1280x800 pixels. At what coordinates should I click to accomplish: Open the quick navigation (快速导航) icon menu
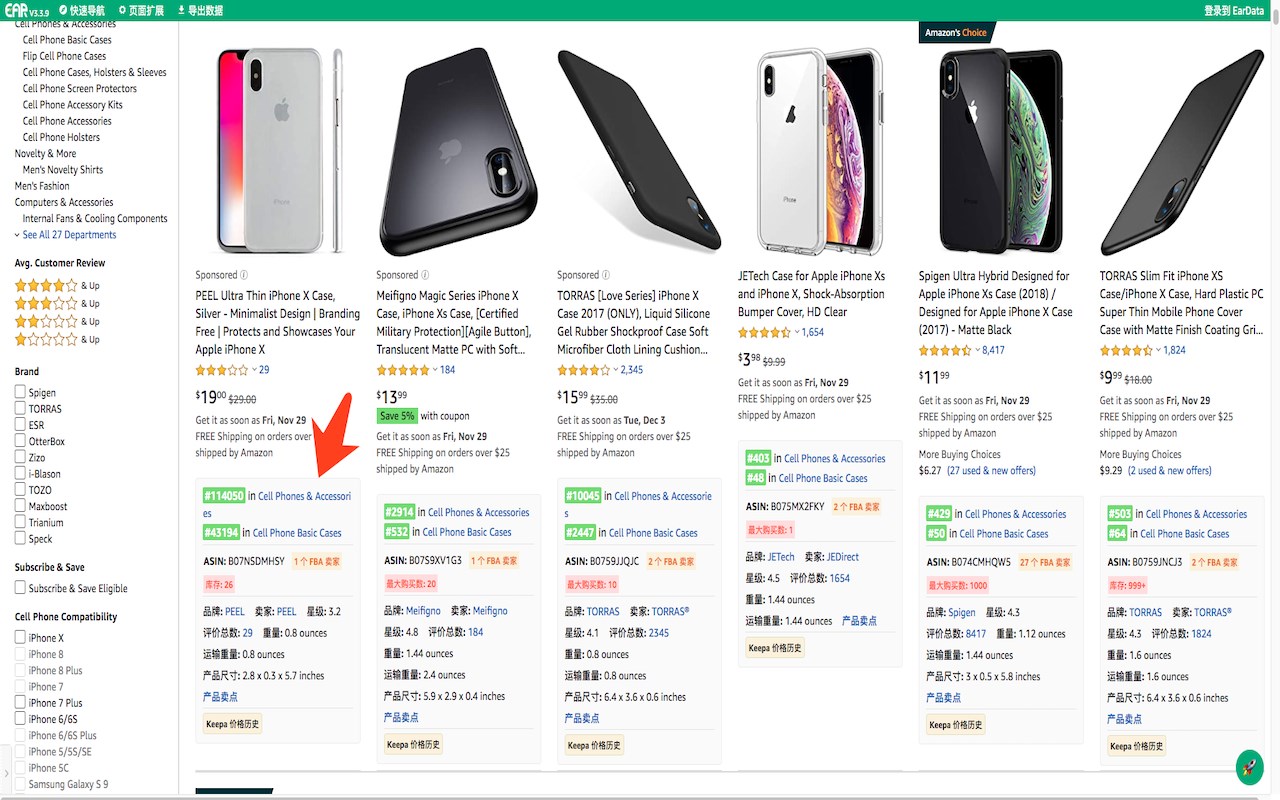pos(62,10)
